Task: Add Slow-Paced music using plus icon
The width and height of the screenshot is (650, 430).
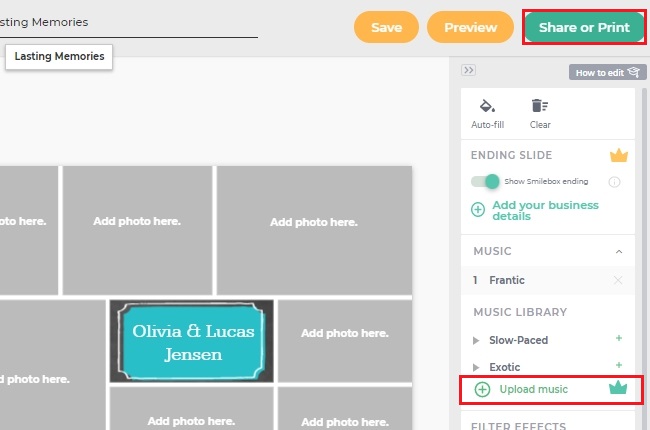Action: tap(619, 340)
